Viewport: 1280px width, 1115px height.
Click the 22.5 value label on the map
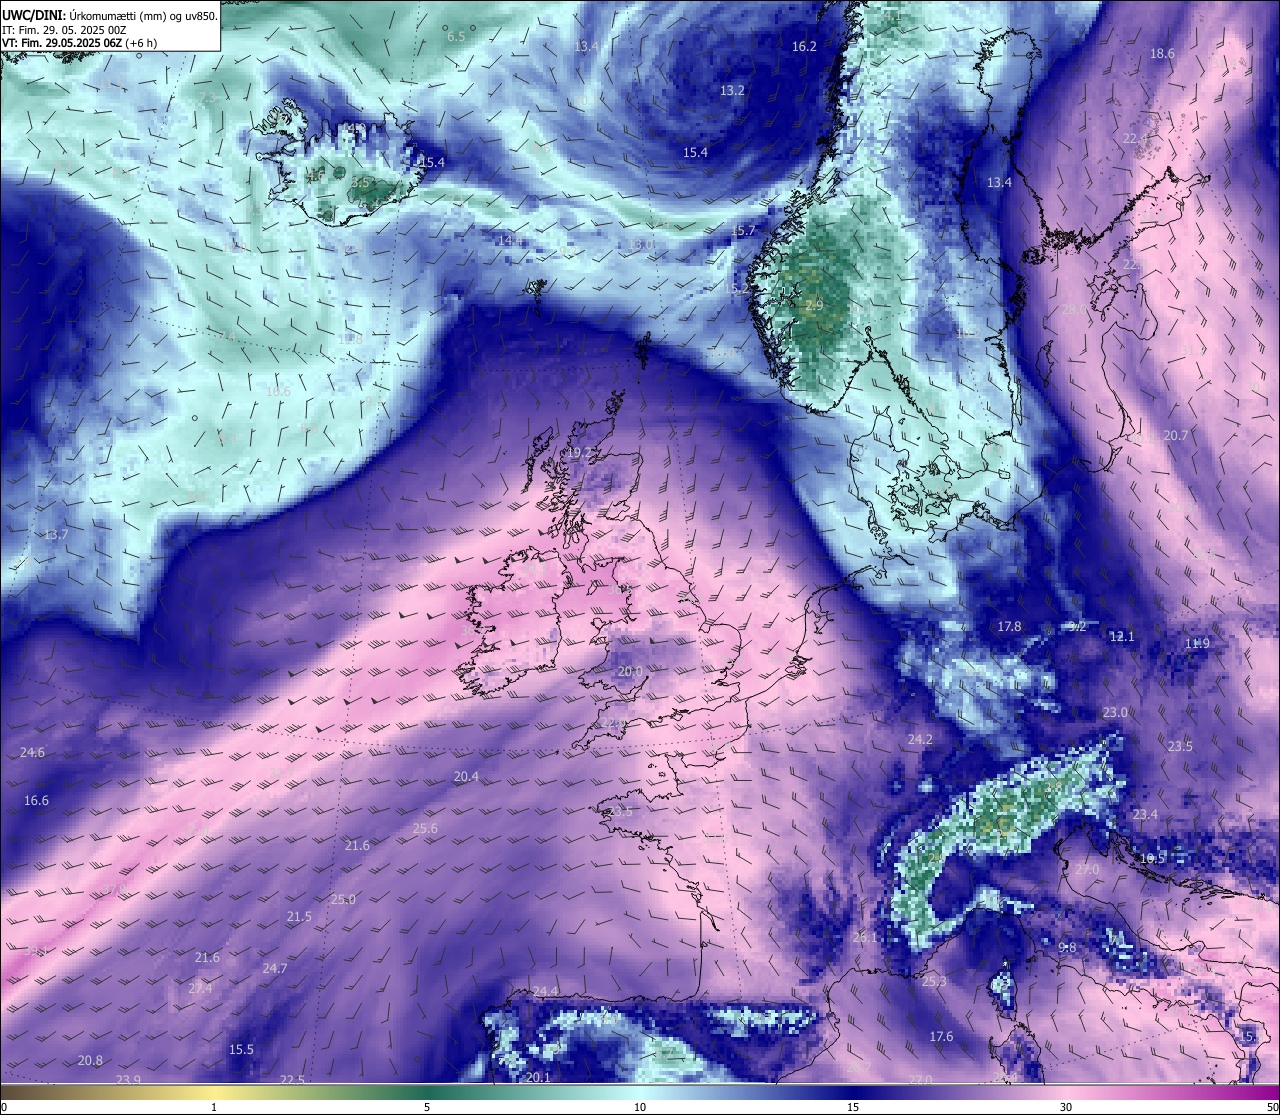tap(292, 1080)
